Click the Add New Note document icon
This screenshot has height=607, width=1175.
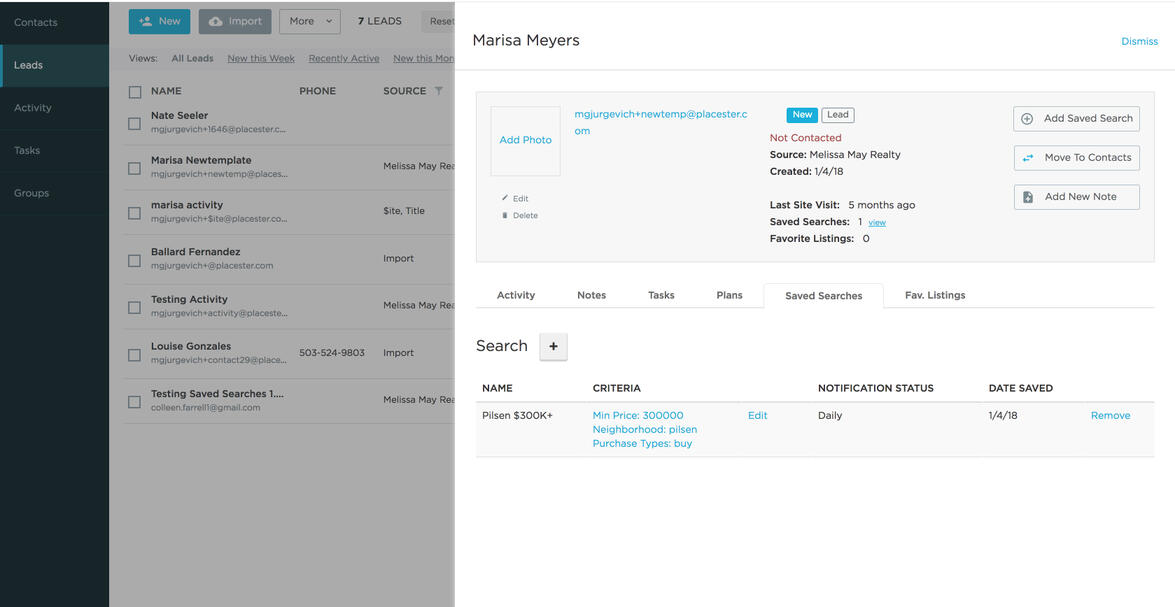[1027, 197]
